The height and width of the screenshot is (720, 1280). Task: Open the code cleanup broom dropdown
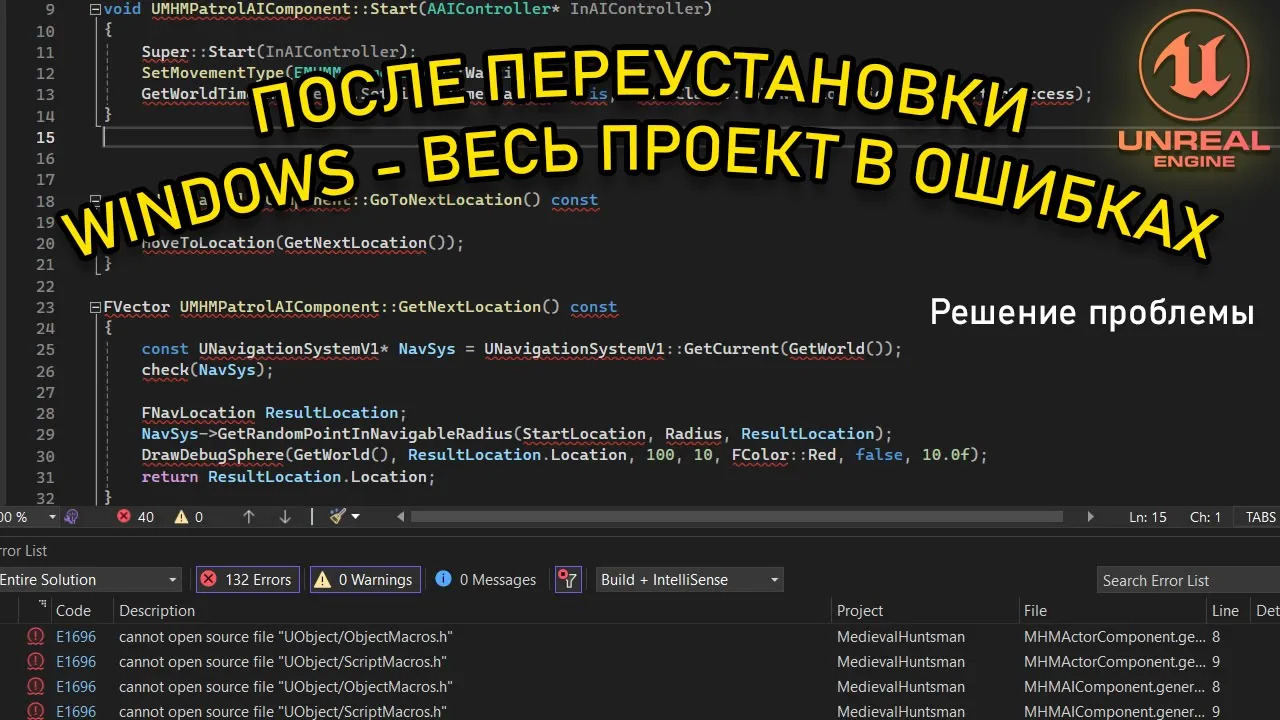pyautogui.click(x=344, y=517)
